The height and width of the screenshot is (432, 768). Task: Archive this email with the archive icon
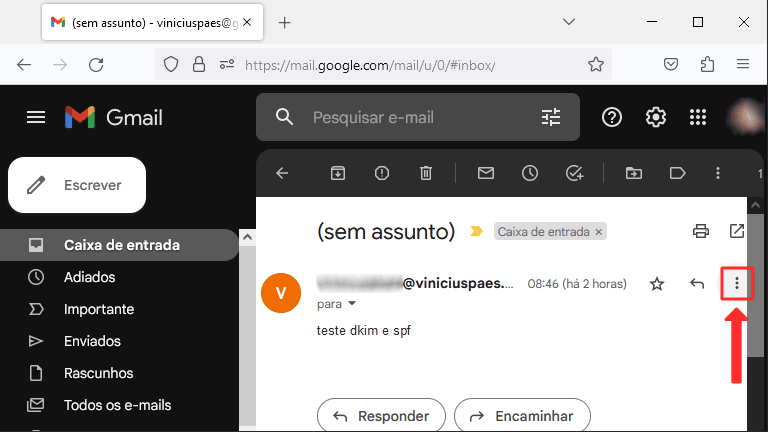(338, 173)
